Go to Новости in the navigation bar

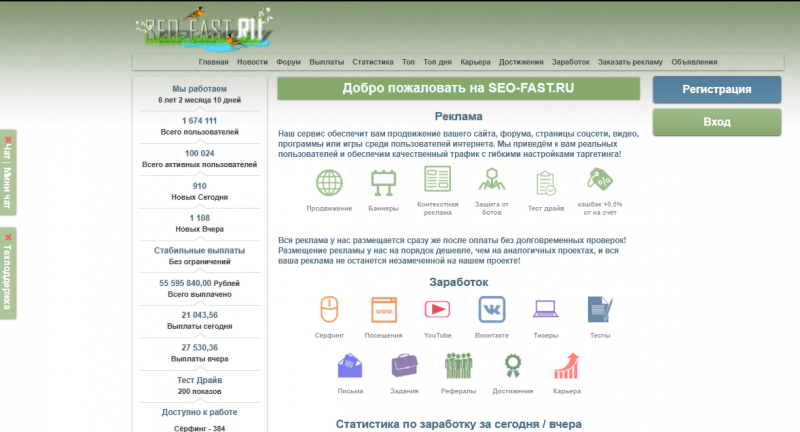click(x=252, y=62)
